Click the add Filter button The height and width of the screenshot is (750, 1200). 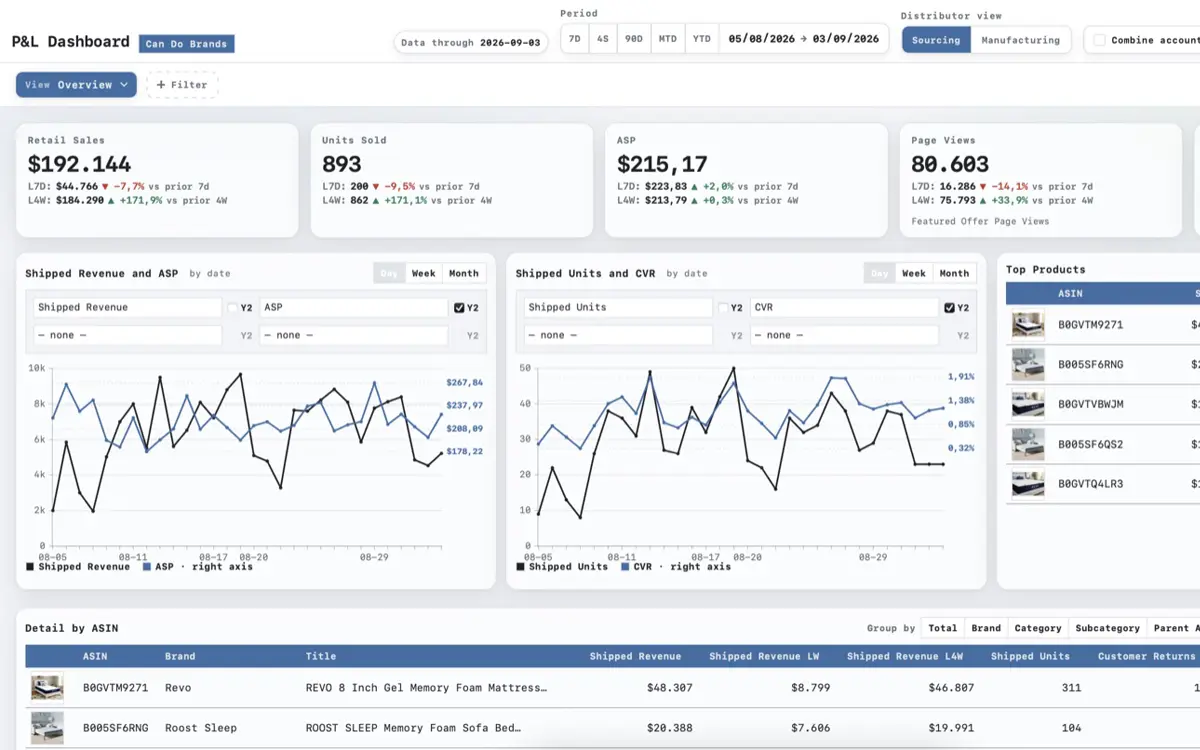182,85
